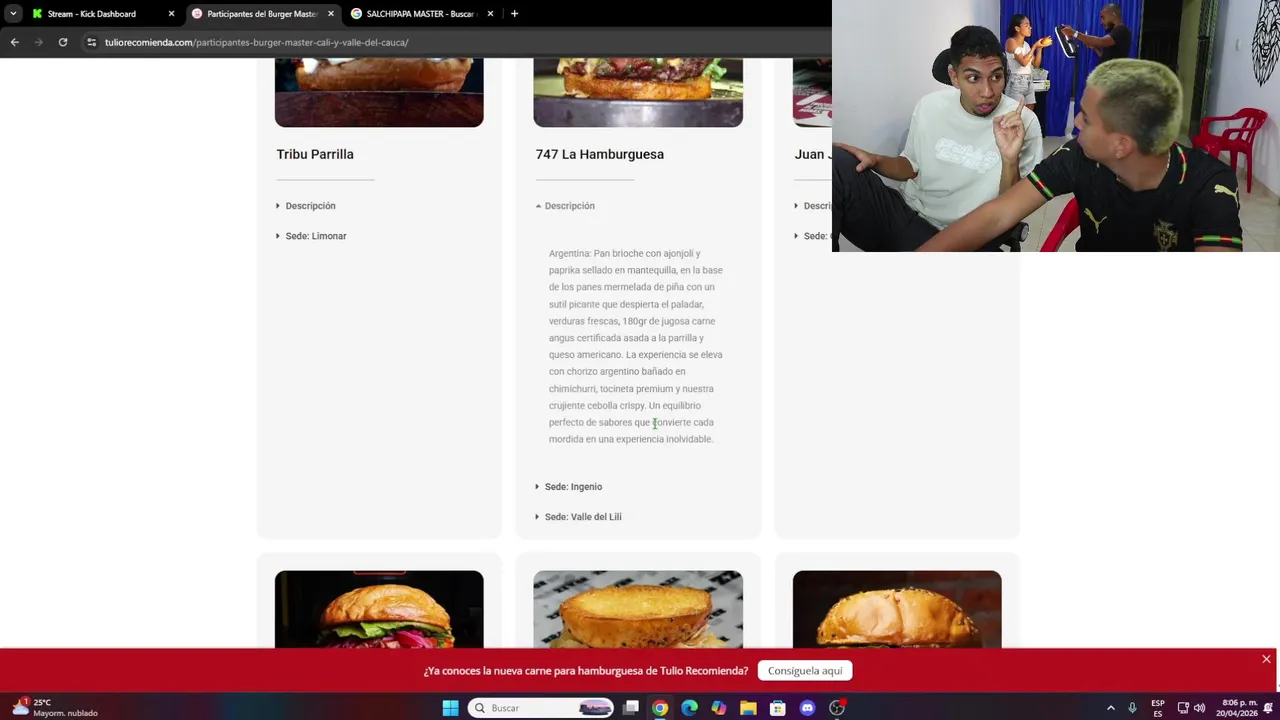Dismiss the red promo banner
Screen dimensions: 1280x720
point(1266,659)
